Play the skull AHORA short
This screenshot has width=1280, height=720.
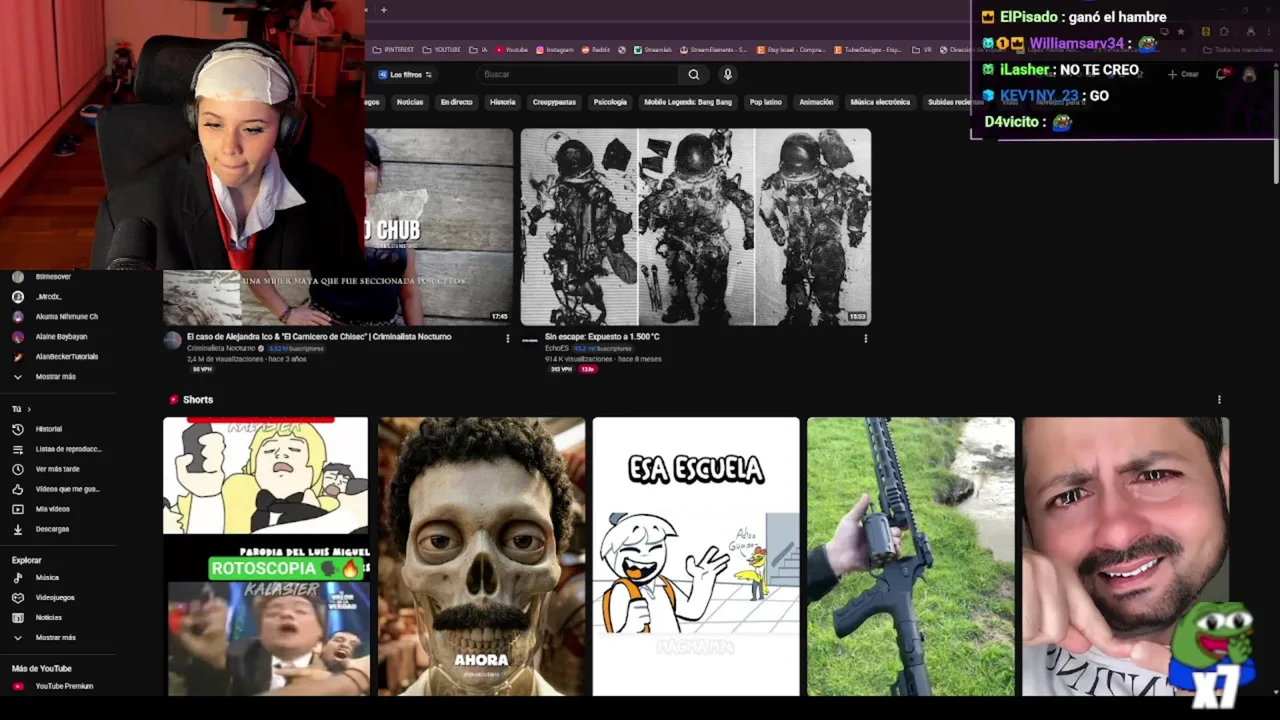pyautogui.click(x=481, y=556)
